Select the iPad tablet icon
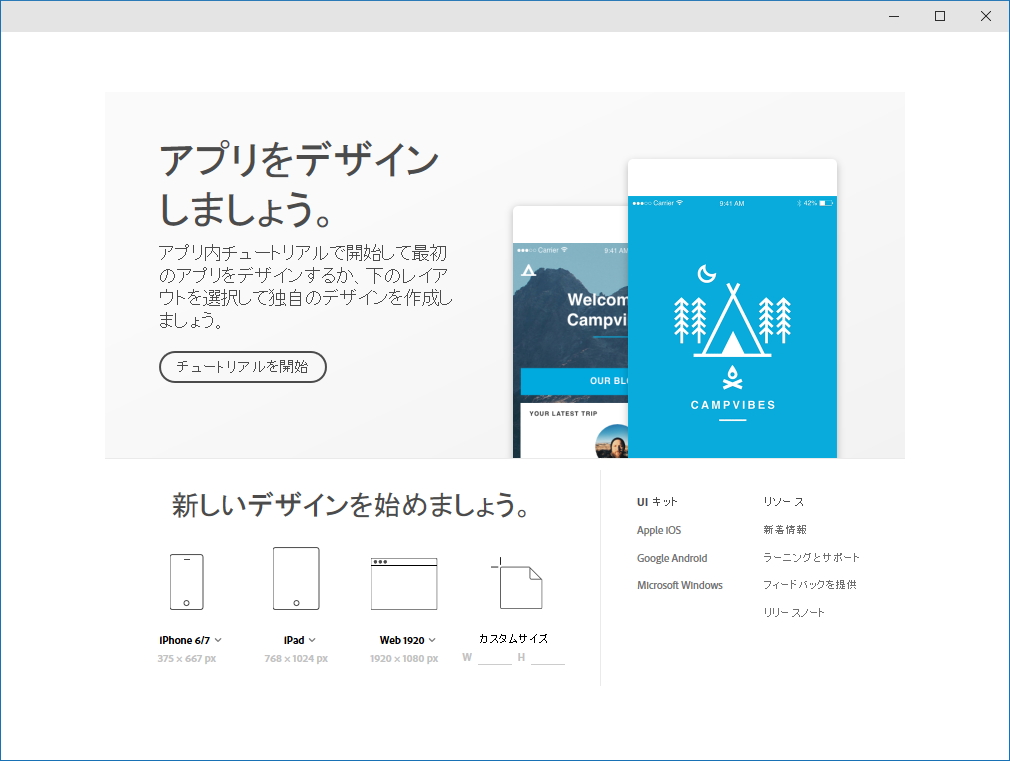 pos(295,578)
